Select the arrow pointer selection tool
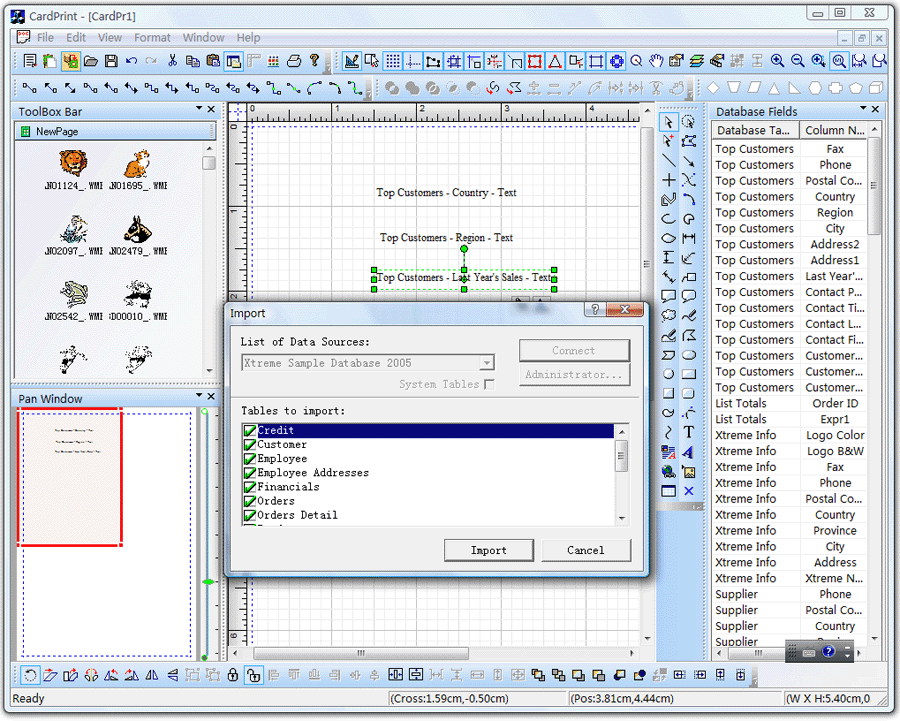 point(669,122)
